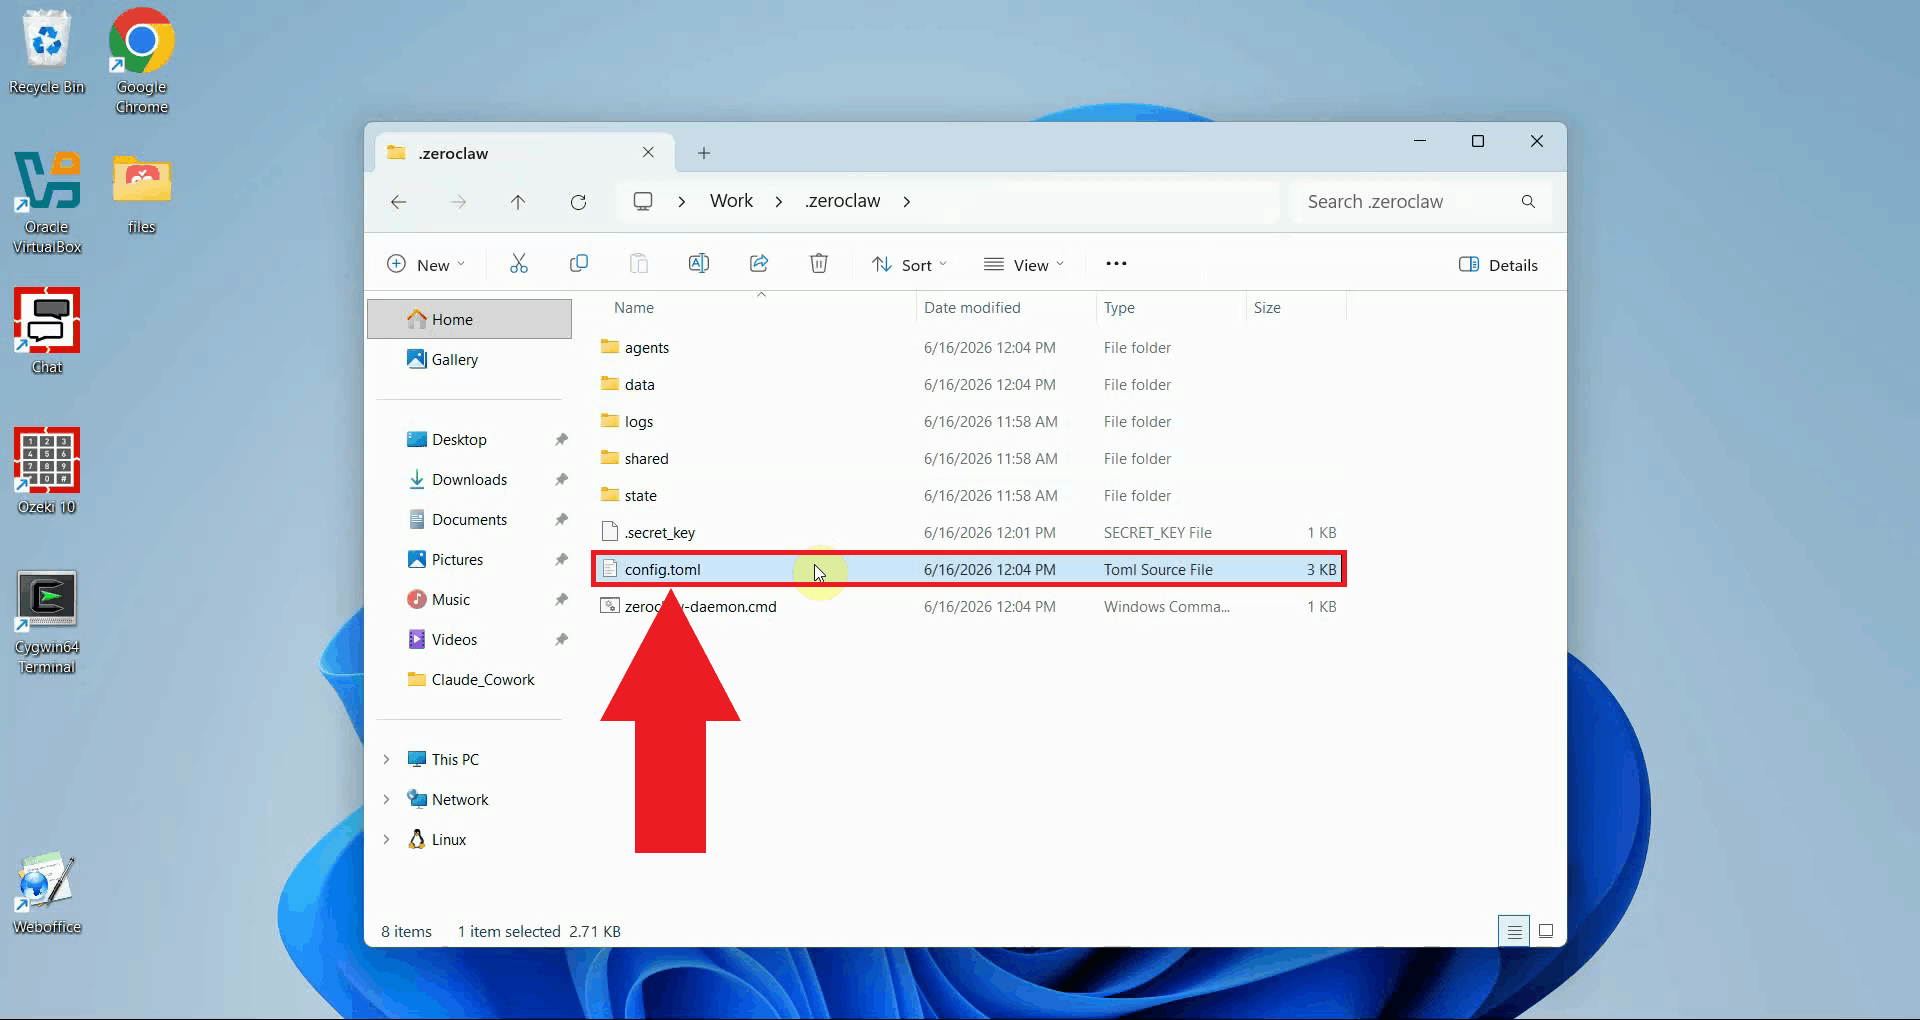Go back with the left arrow
This screenshot has height=1020, width=1920.
[x=398, y=202]
